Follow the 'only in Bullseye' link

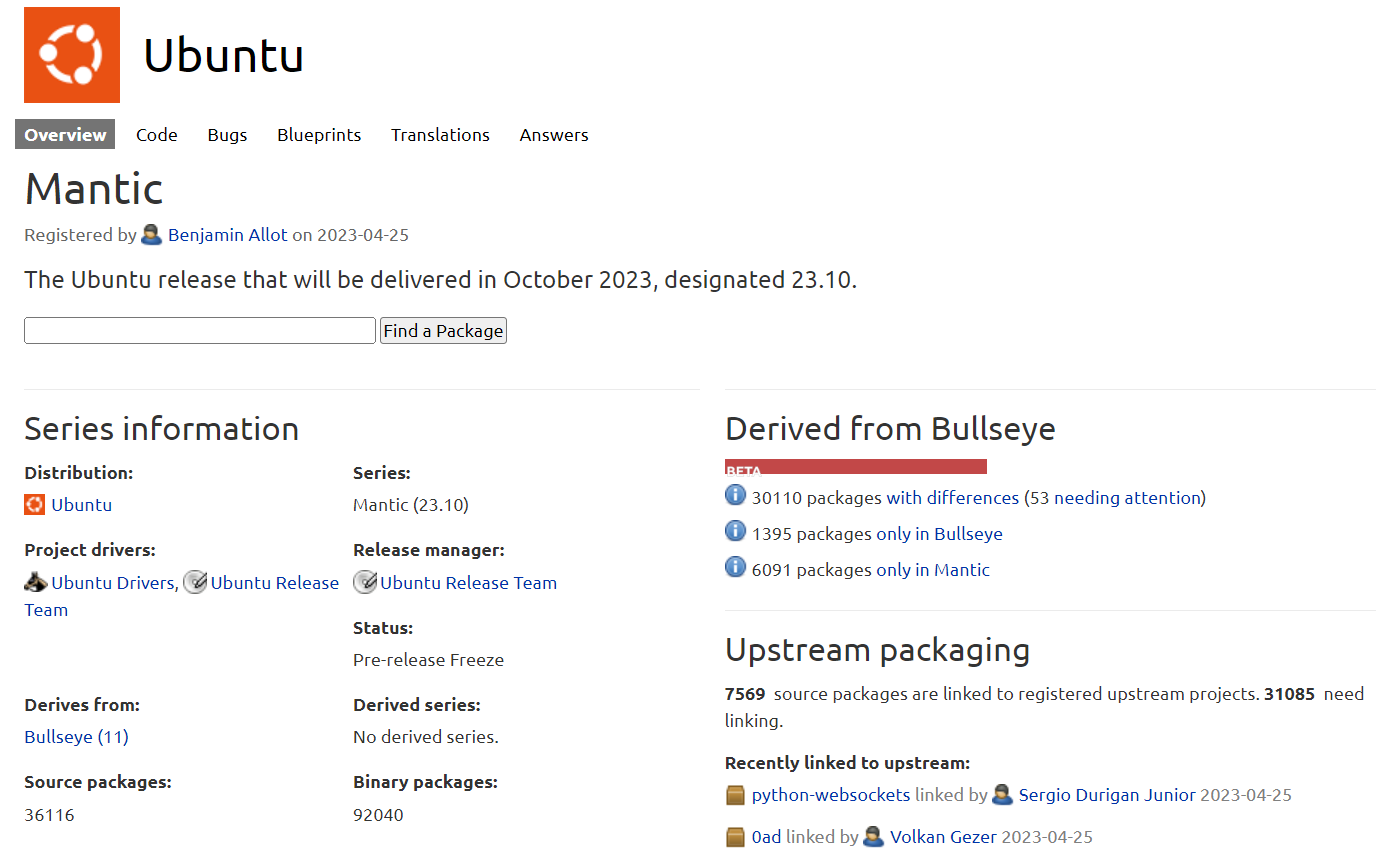tap(939, 534)
